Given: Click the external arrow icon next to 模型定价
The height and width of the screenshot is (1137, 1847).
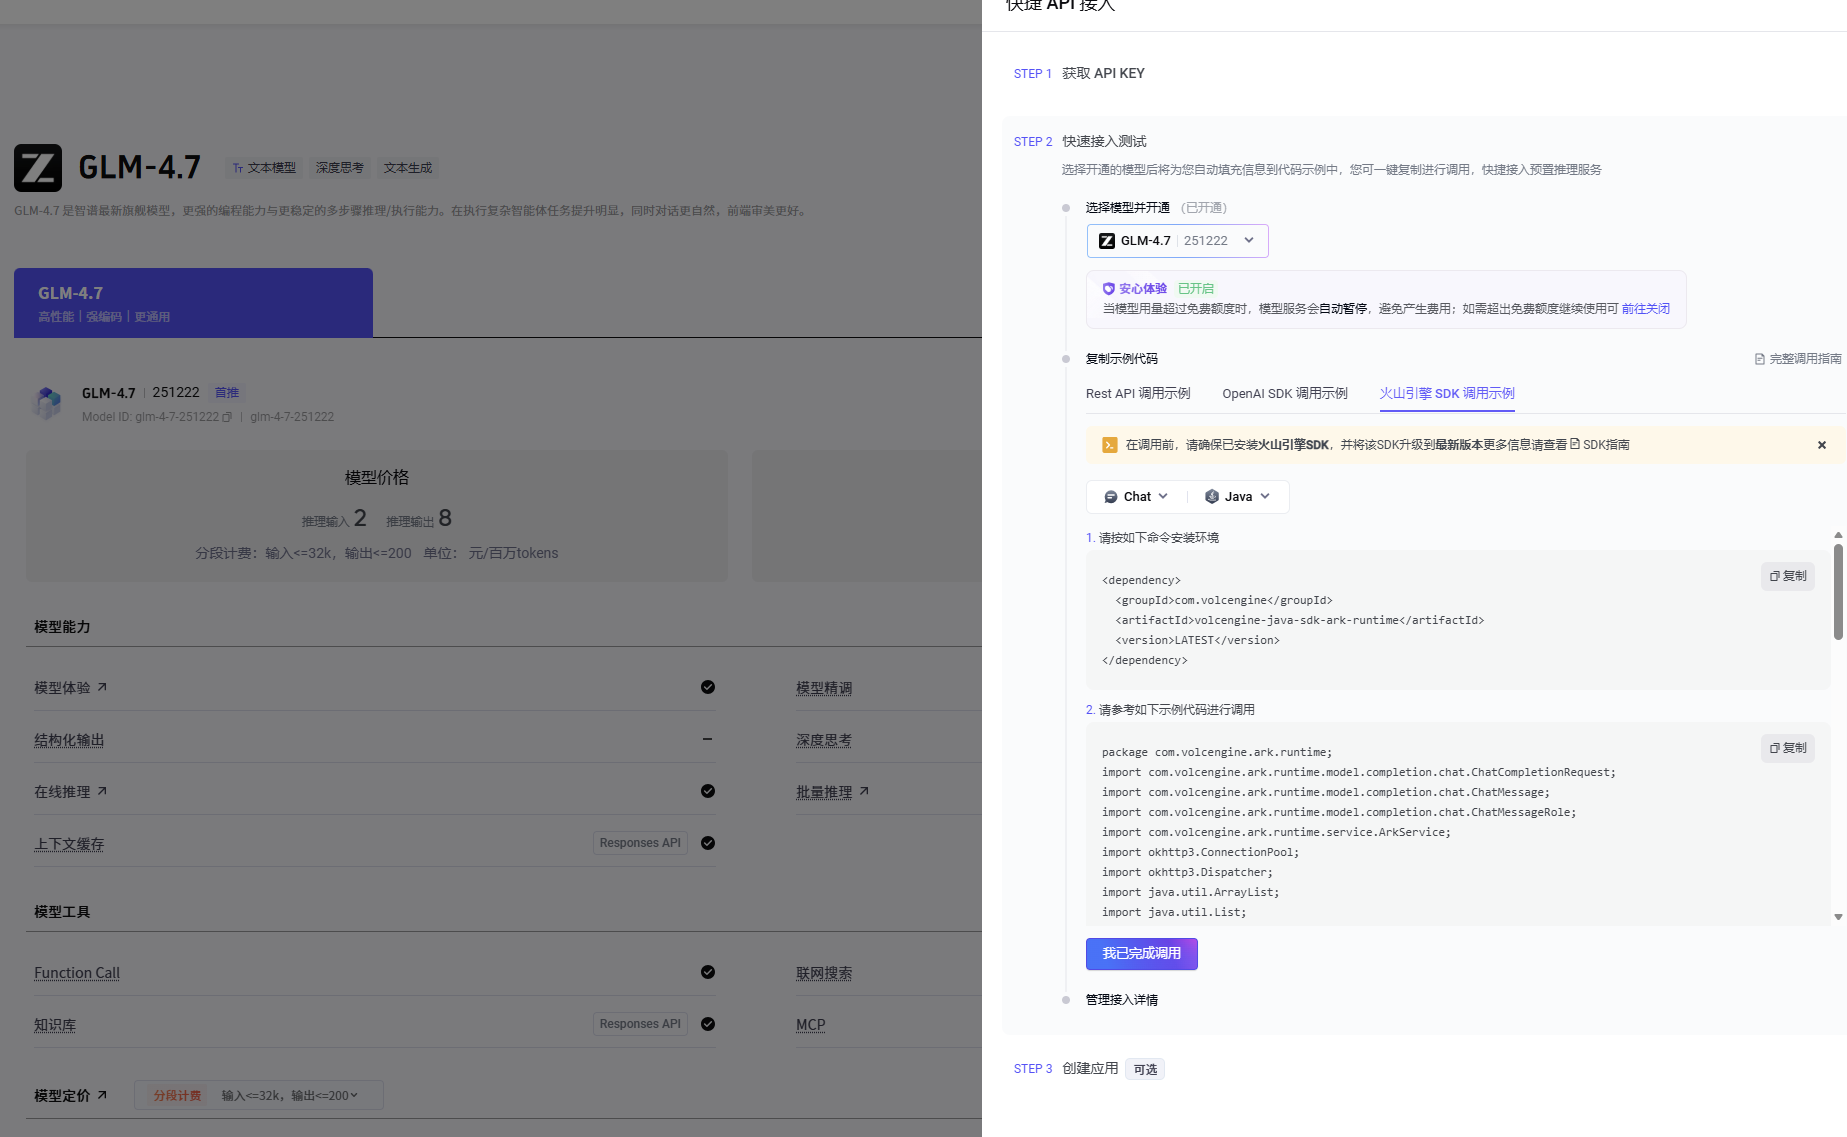Looking at the screenshot, I should tap(102, 1095).
